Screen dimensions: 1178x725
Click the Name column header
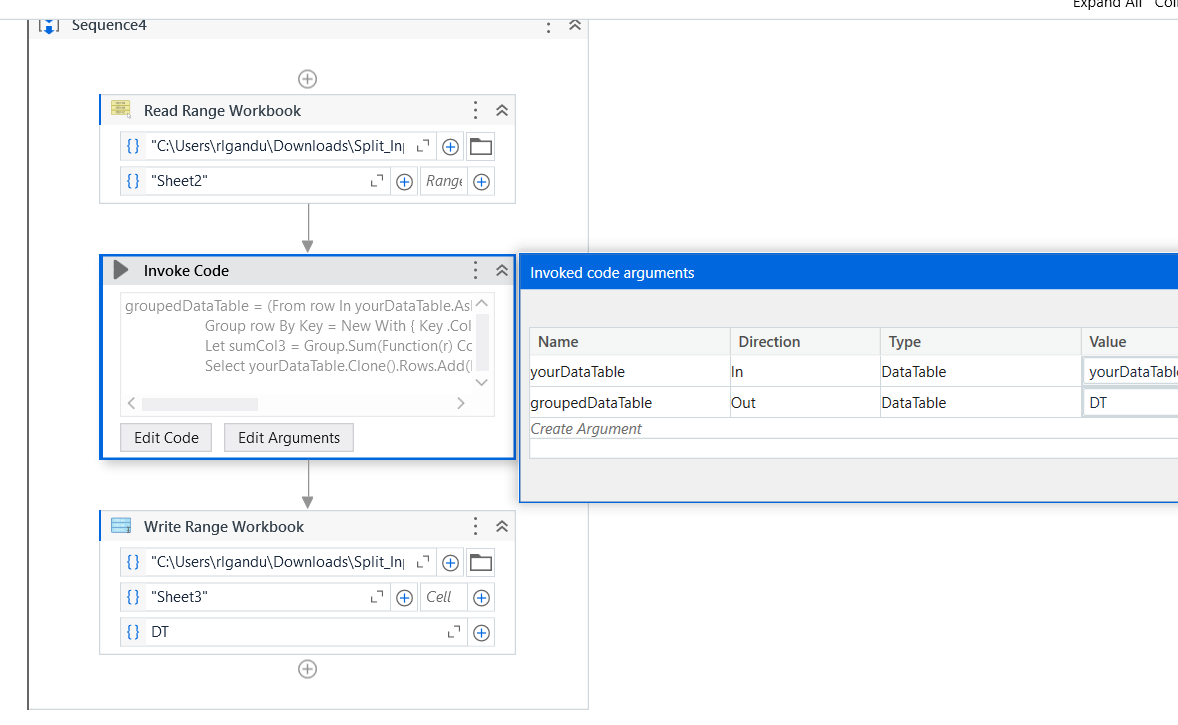[x=630, y=342]
